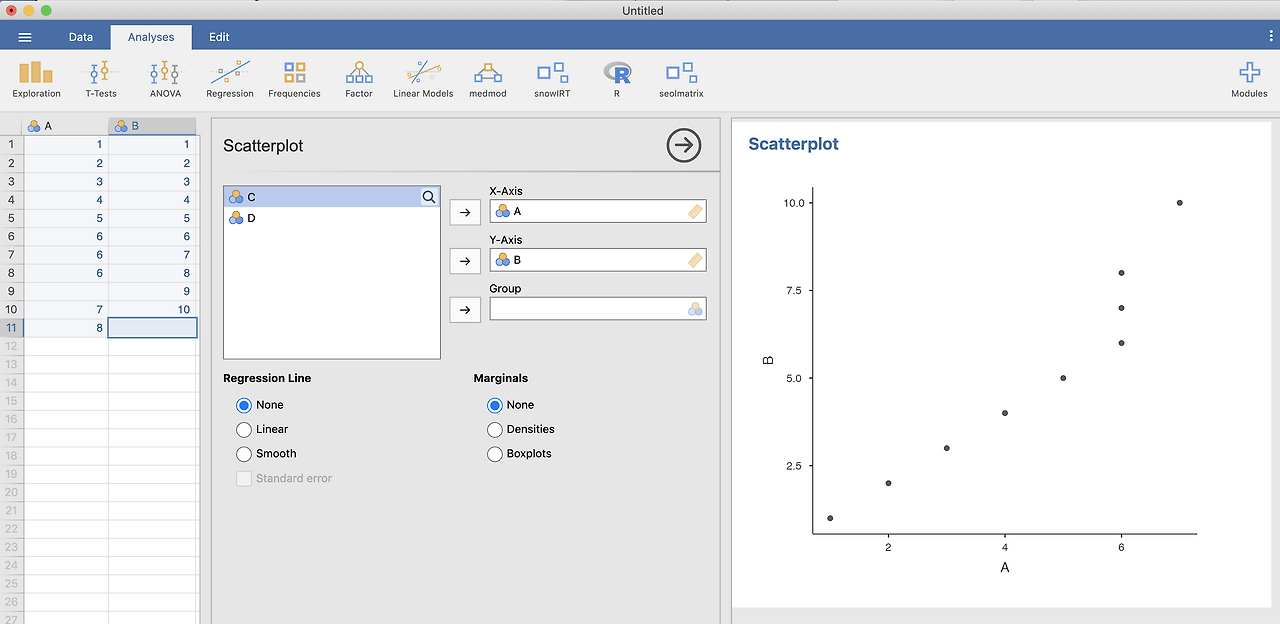Open the Frequencies analysis menu
Image resolution: width=1280 pixels, height=624 pixels.
(x=294, y=79)
